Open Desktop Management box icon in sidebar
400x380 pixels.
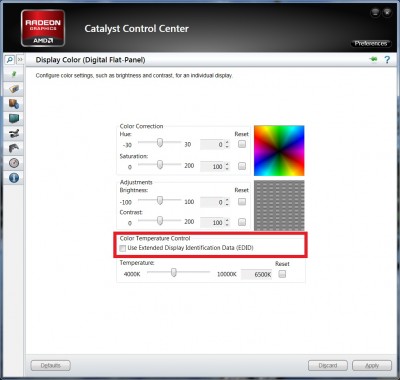(x=14, y=104)
